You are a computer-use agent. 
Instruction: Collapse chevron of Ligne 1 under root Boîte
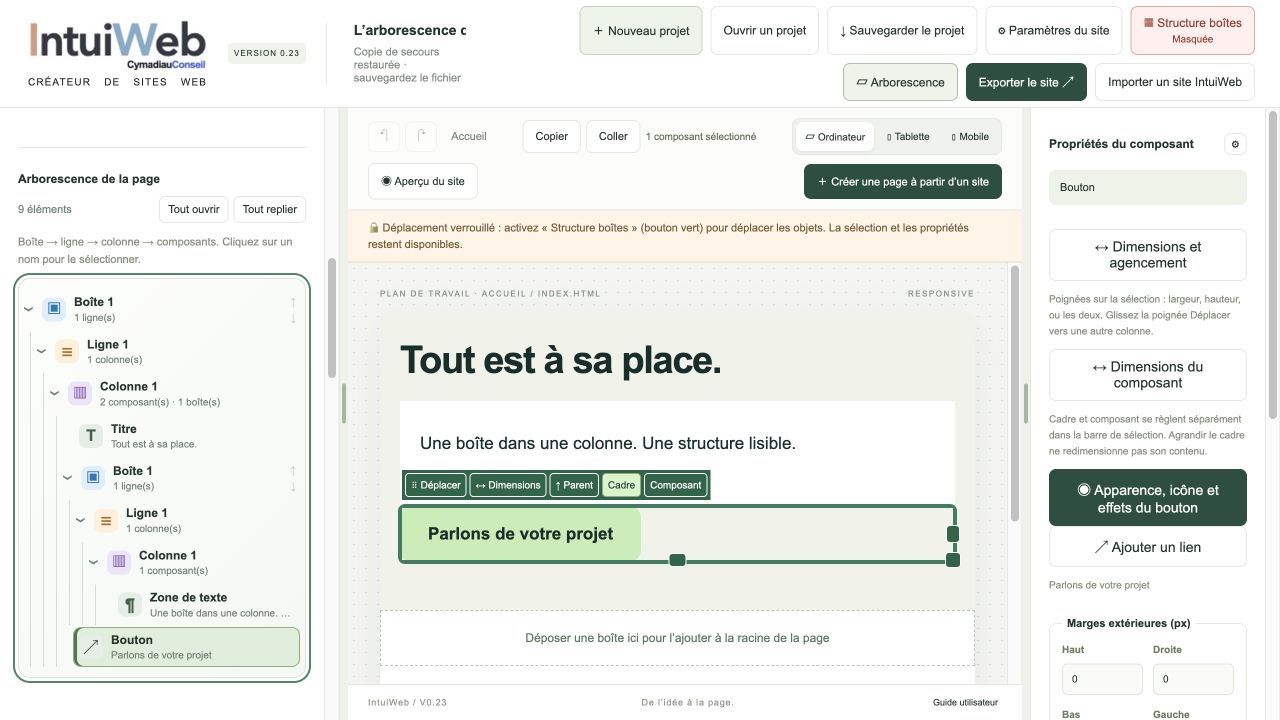tap(41, 351)
